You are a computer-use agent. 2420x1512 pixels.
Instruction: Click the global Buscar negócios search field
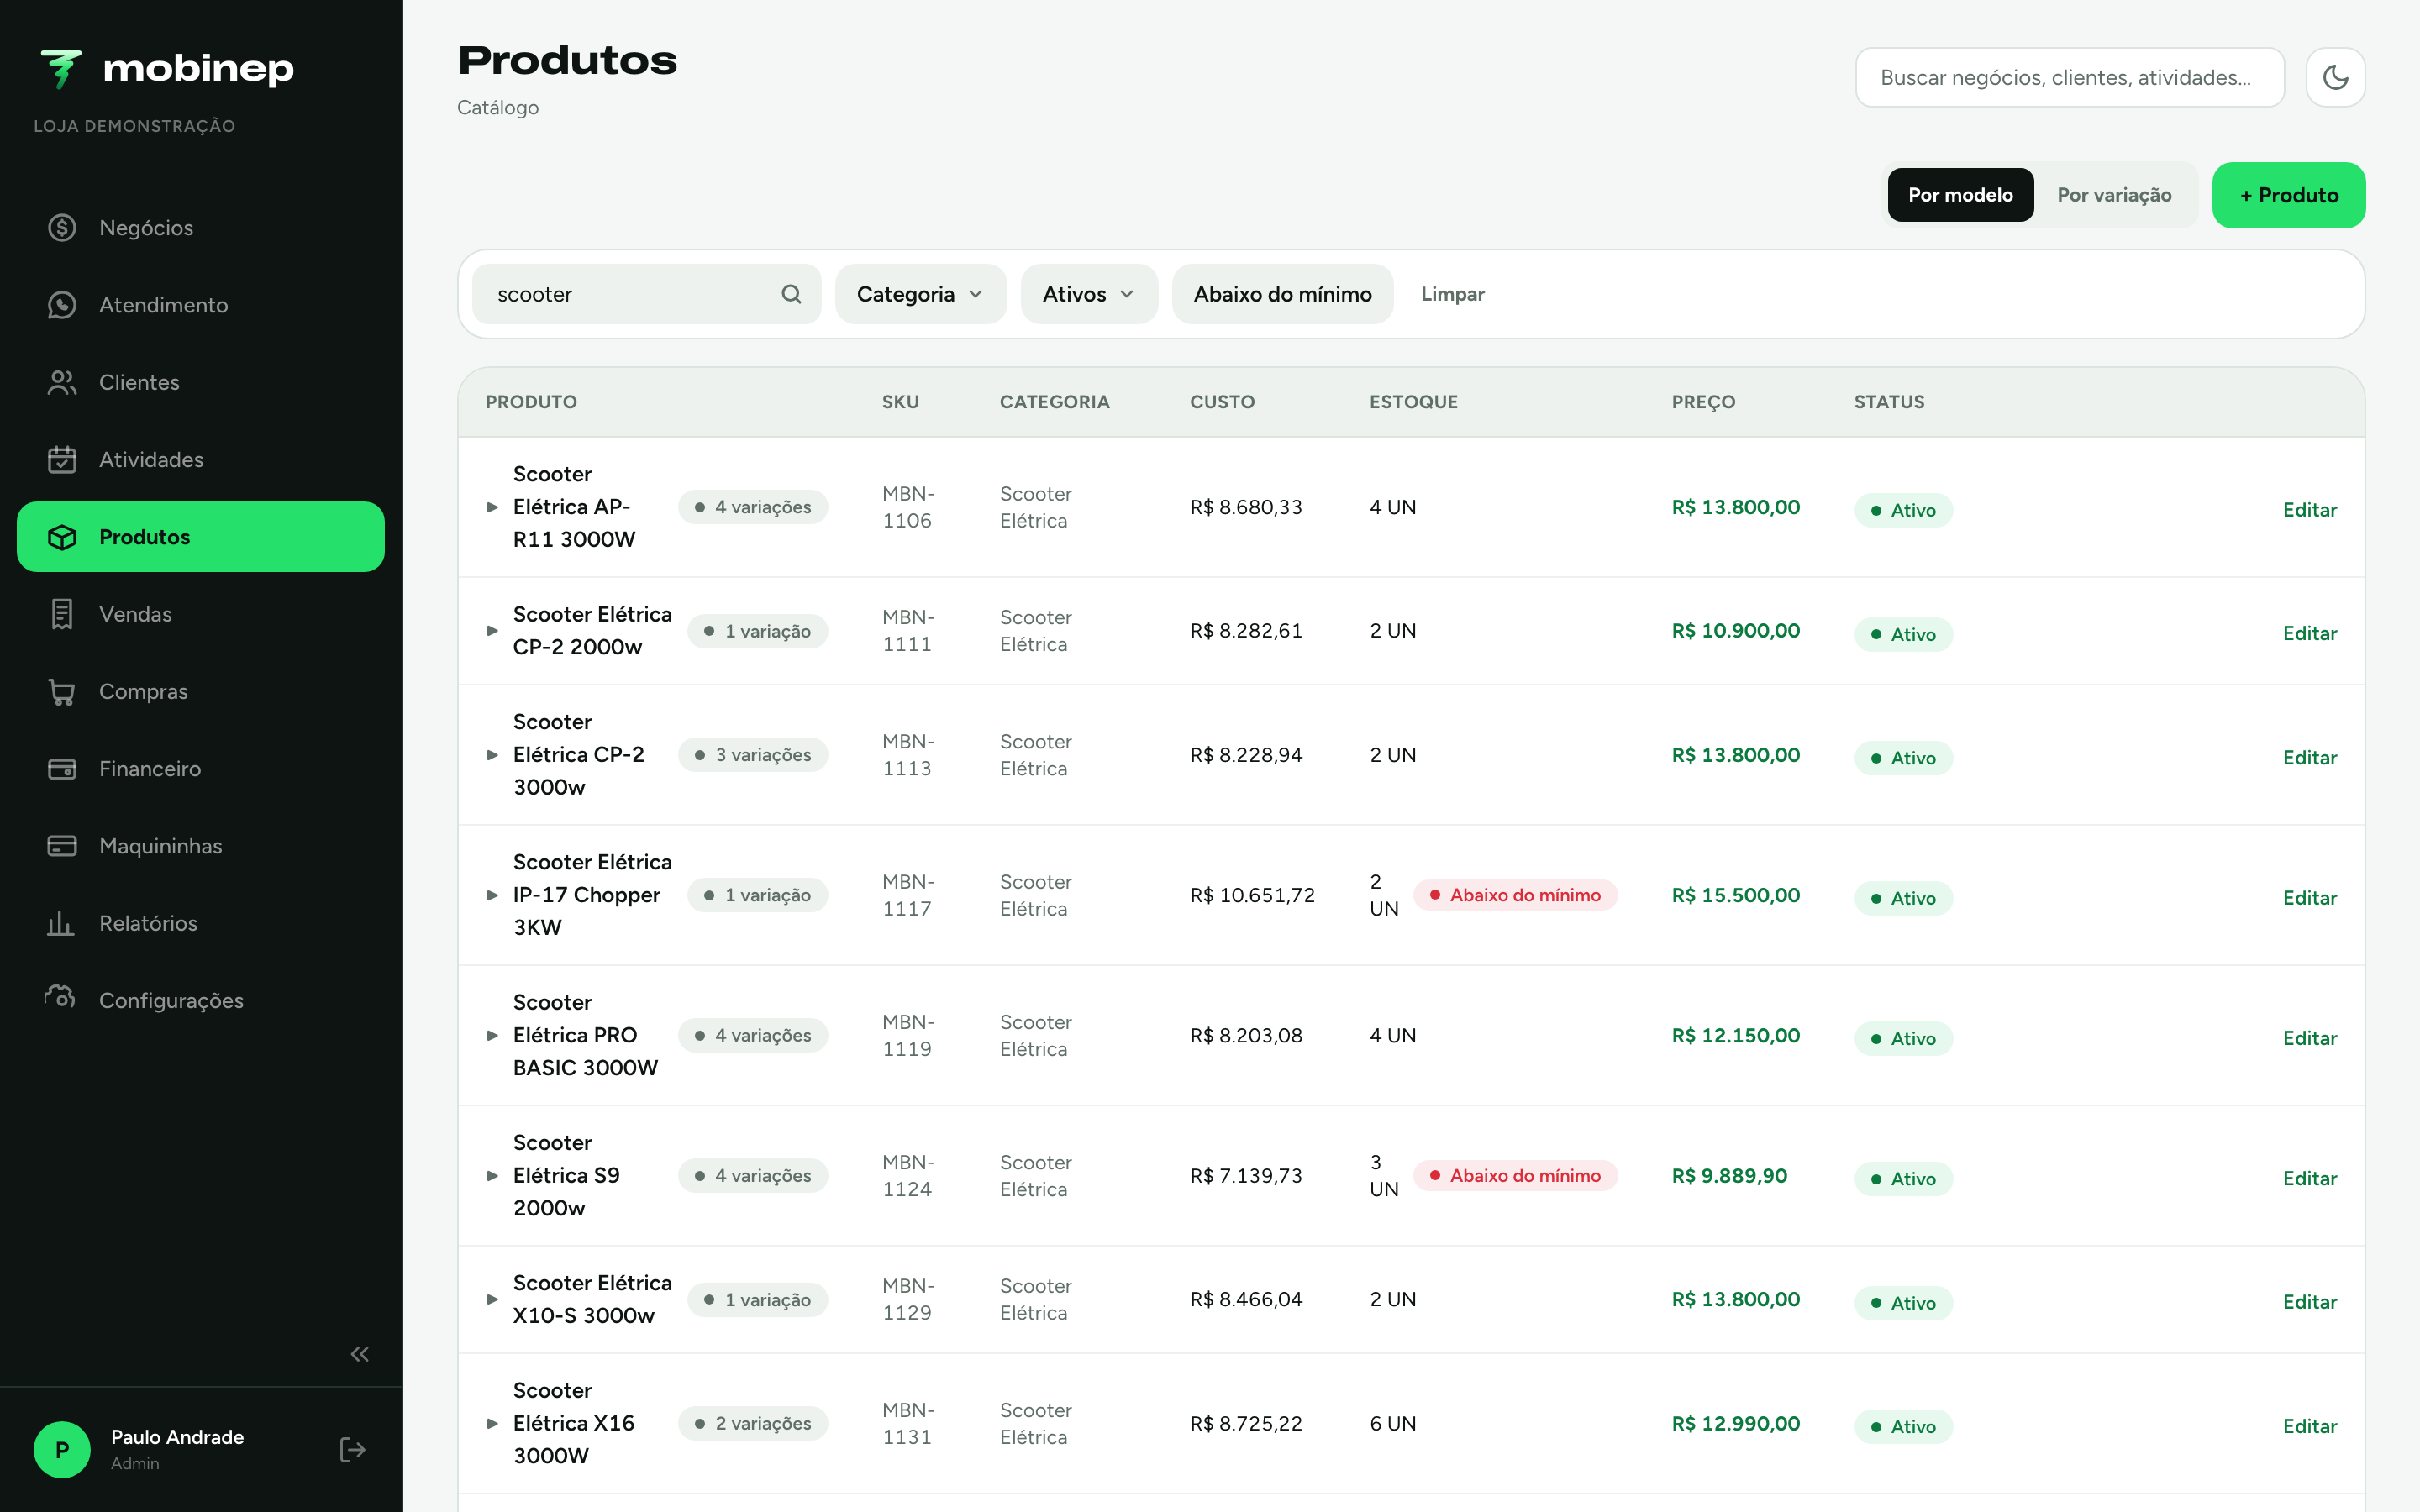click(2069, 77)
